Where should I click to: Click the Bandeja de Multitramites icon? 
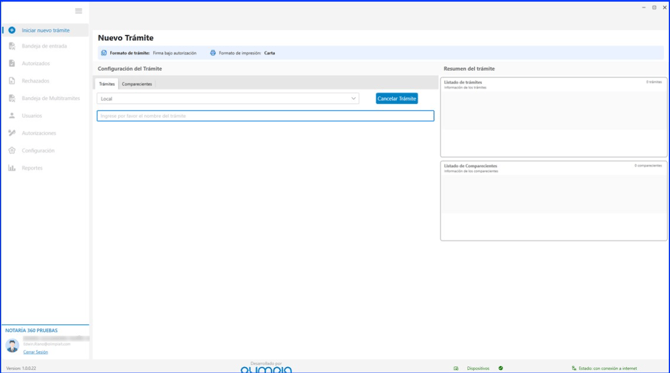point(12,98)
